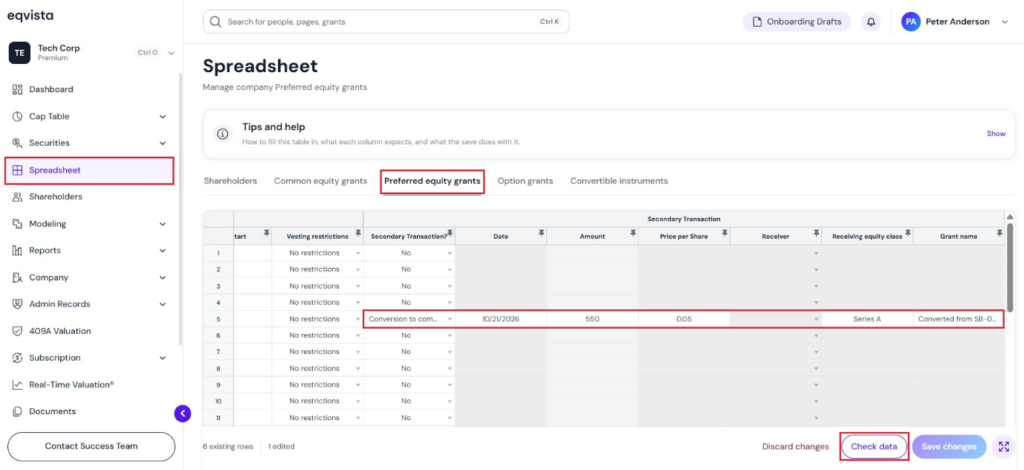Image resolution: width=1024 pixels, height=470 pixels.
Task: Click the Tips and help info icon
Action: pos(223,134)
